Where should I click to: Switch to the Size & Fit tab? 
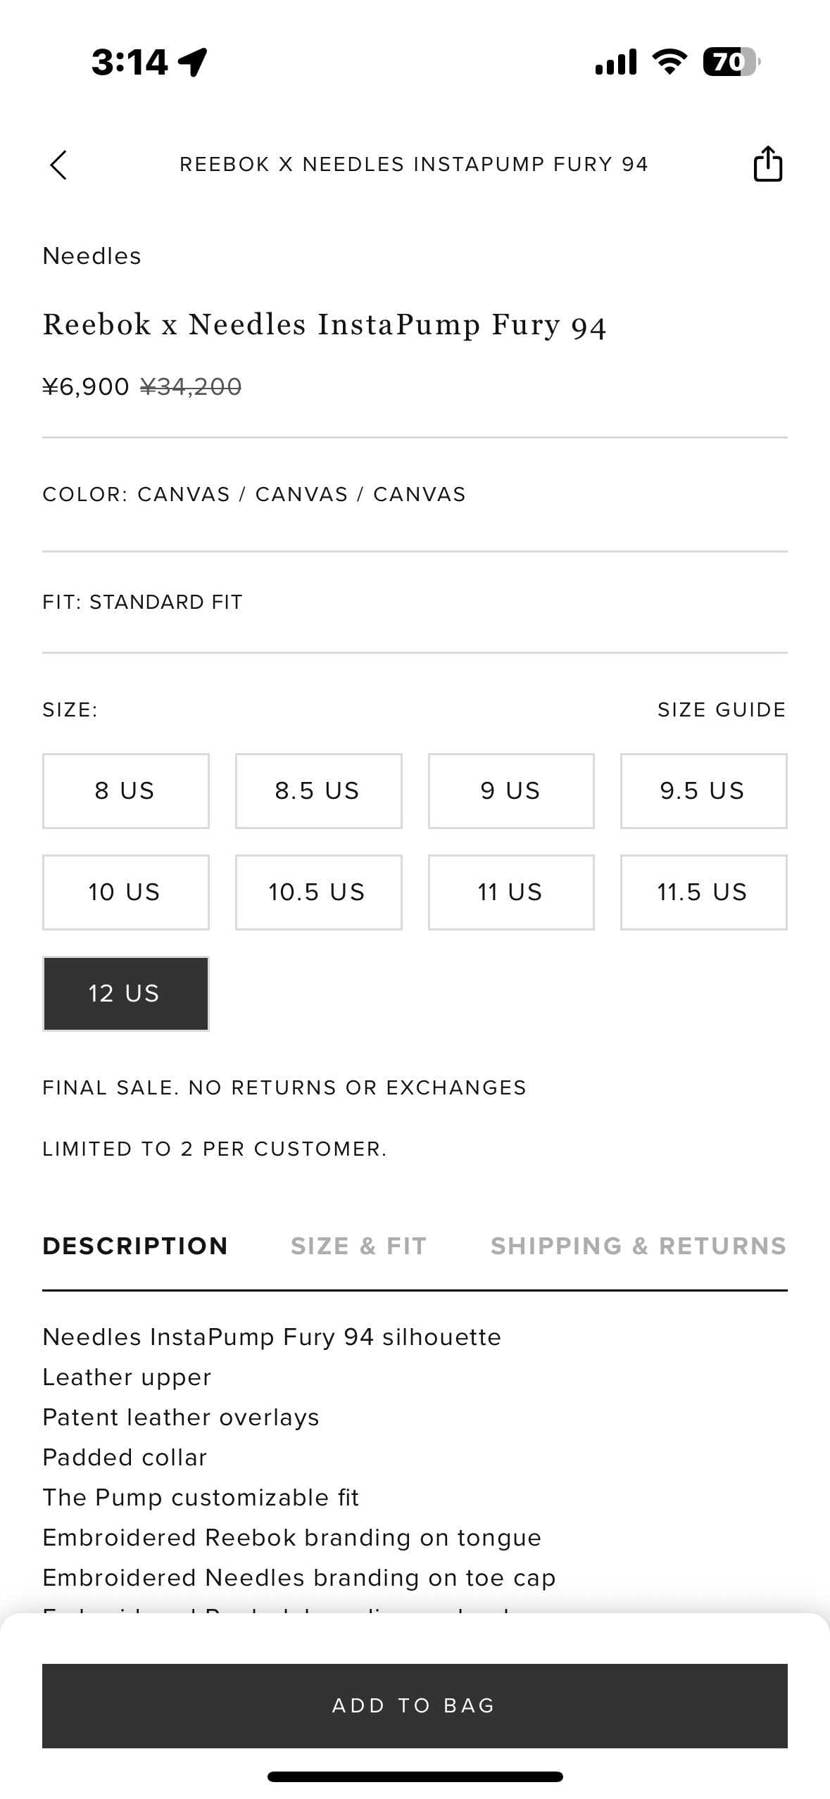click(x=359, y=1246)
